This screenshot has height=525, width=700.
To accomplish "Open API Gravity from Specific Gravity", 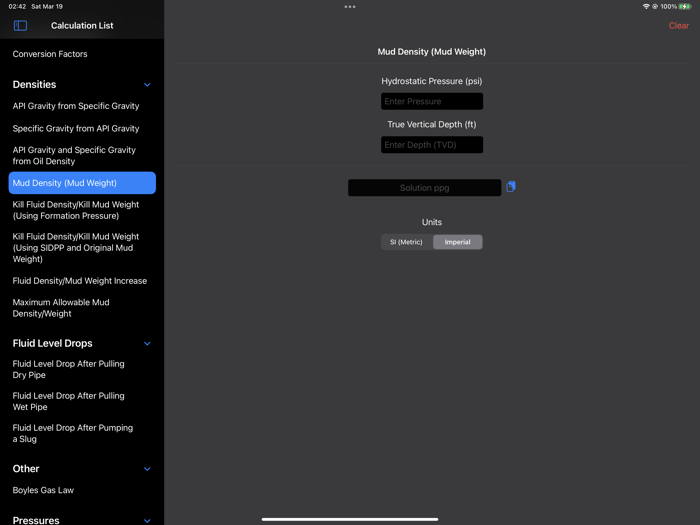I will pyautogui.click(x=76, y=106).
